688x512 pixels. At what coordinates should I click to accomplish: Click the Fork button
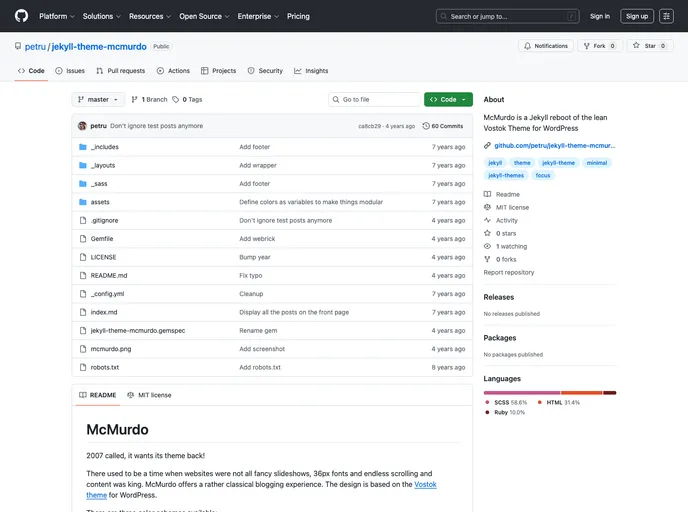point(599,46)
